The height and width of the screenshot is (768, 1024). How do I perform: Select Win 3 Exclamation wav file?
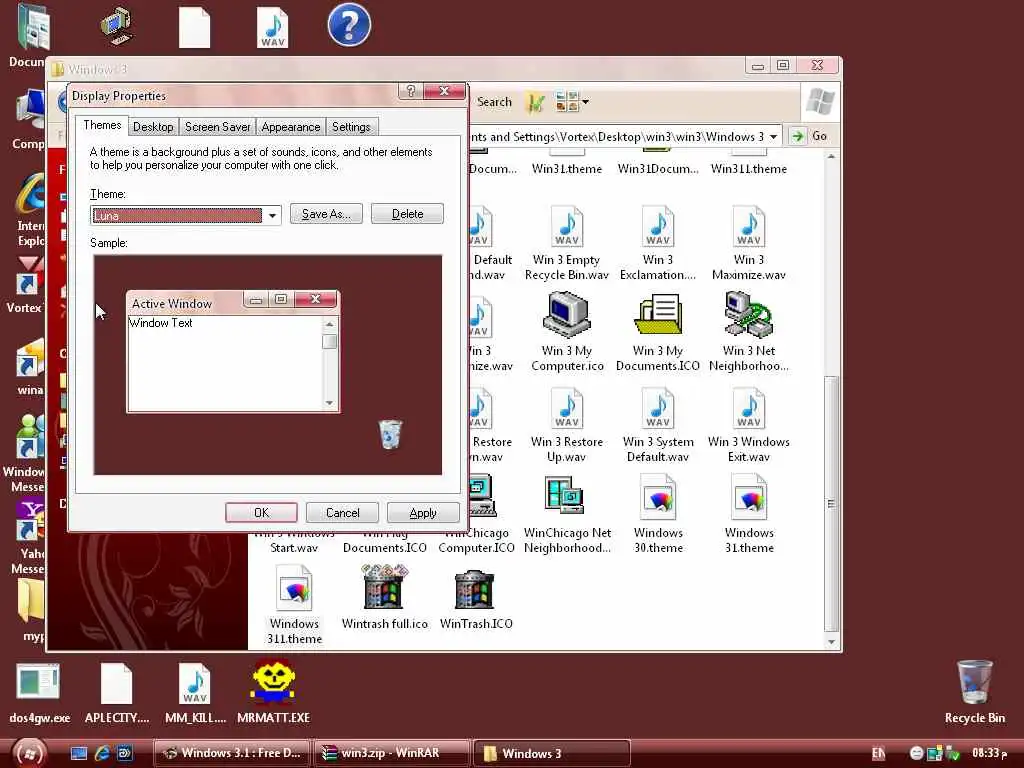pyautogui.click(x=658, y=243)
